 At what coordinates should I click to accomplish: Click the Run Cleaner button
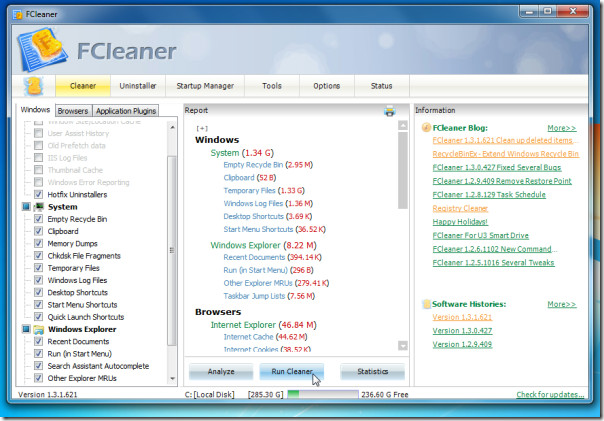pyautogui.click(x=292, y=372)
